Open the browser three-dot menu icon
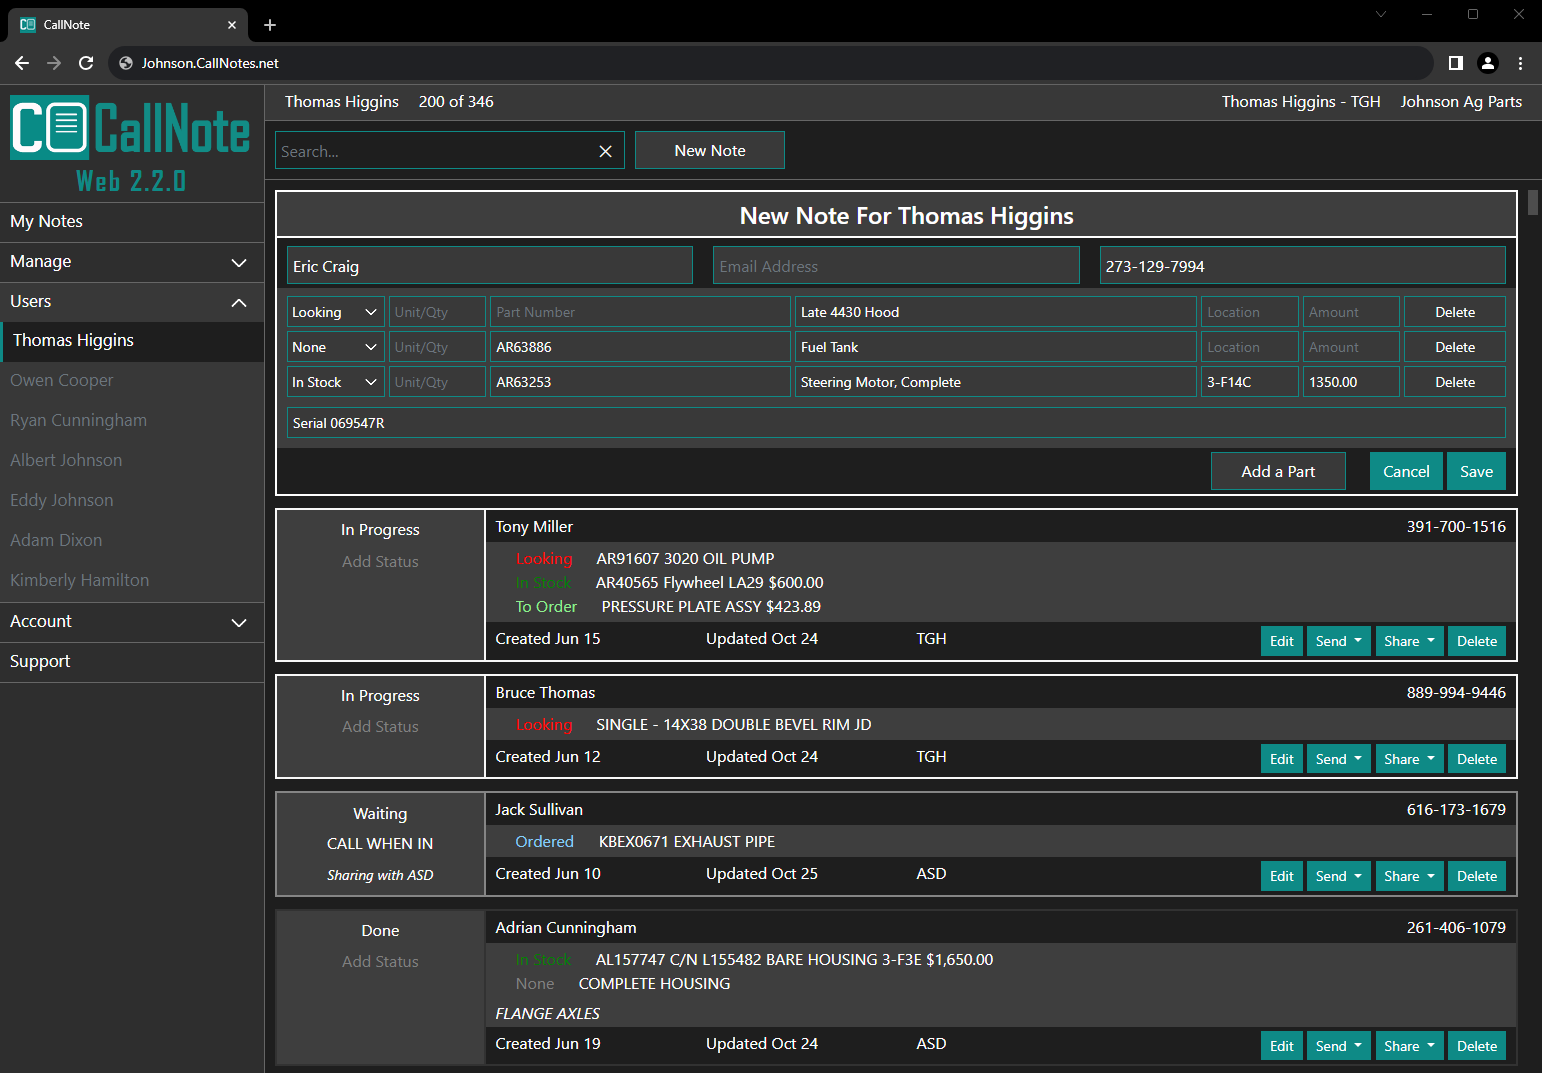Viewport: 1542px width, 1073px height. [x=1521, y=62]
